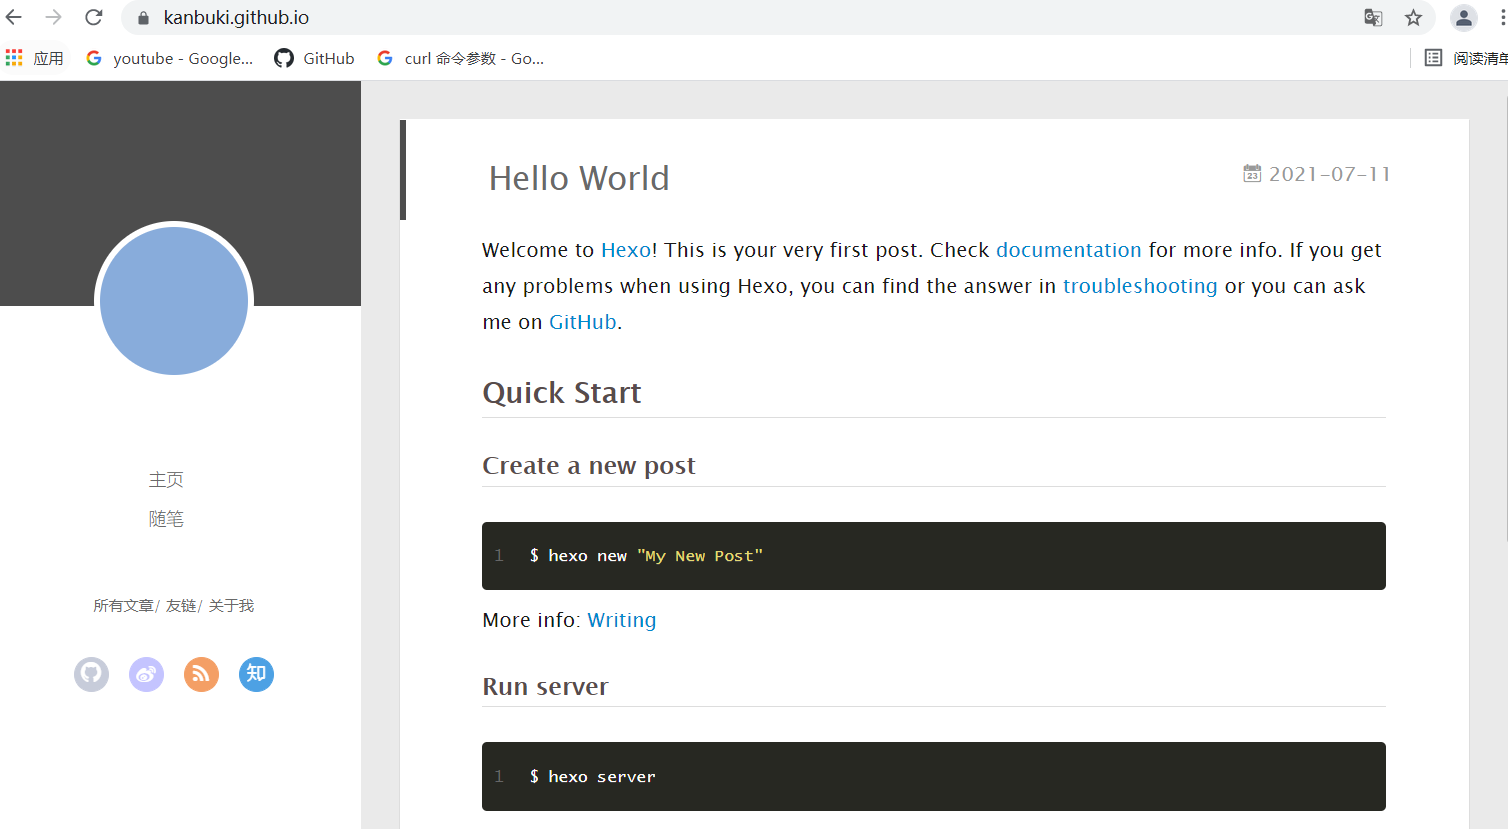This screenshot has width=1508, height=829.
Task: Click the hexo server code line
Action: pyautogui.click(x=593, y=777)
